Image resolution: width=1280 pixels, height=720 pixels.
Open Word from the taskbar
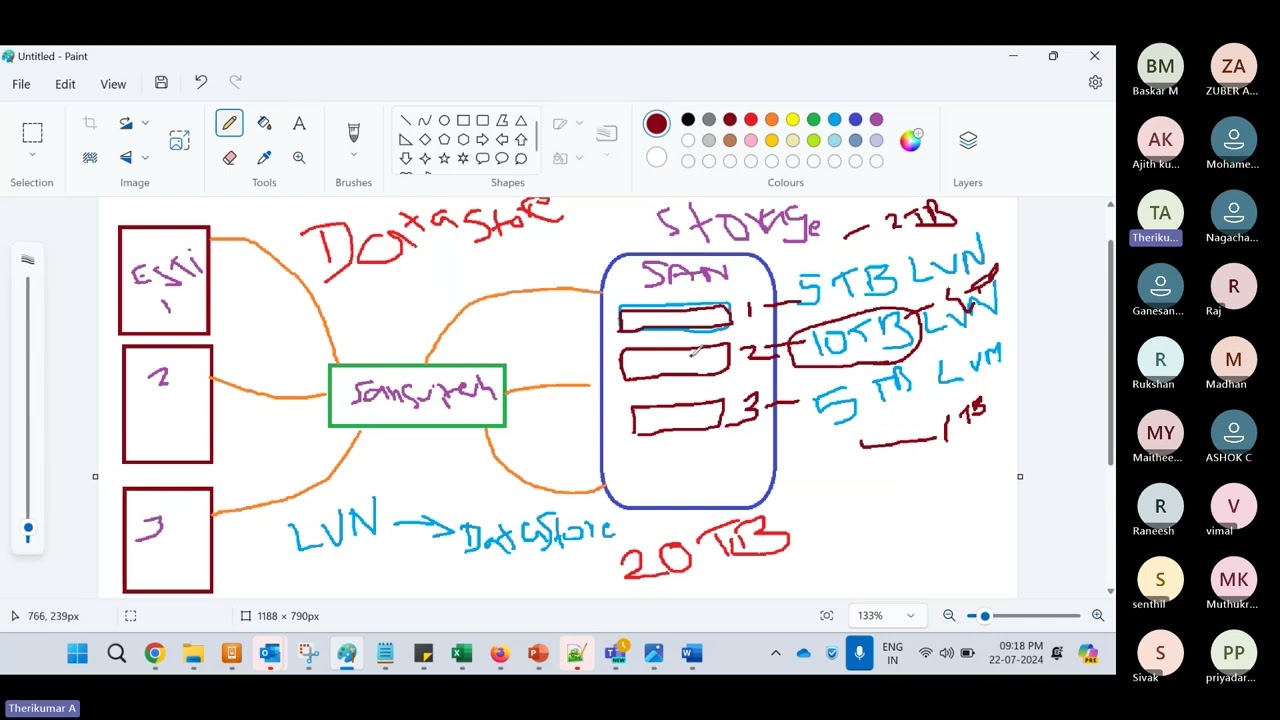click(691, 654)
